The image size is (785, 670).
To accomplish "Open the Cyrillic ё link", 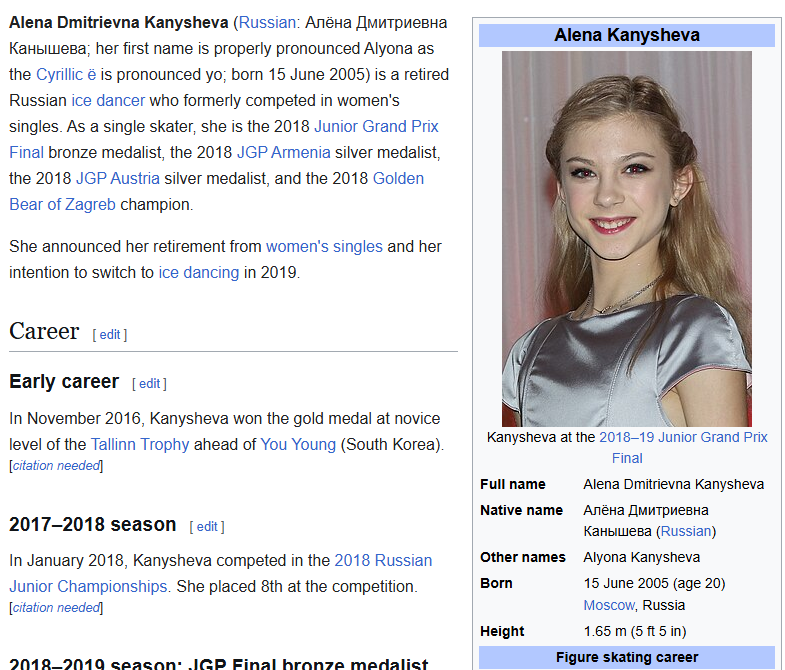I will click(x=65, y=74).
